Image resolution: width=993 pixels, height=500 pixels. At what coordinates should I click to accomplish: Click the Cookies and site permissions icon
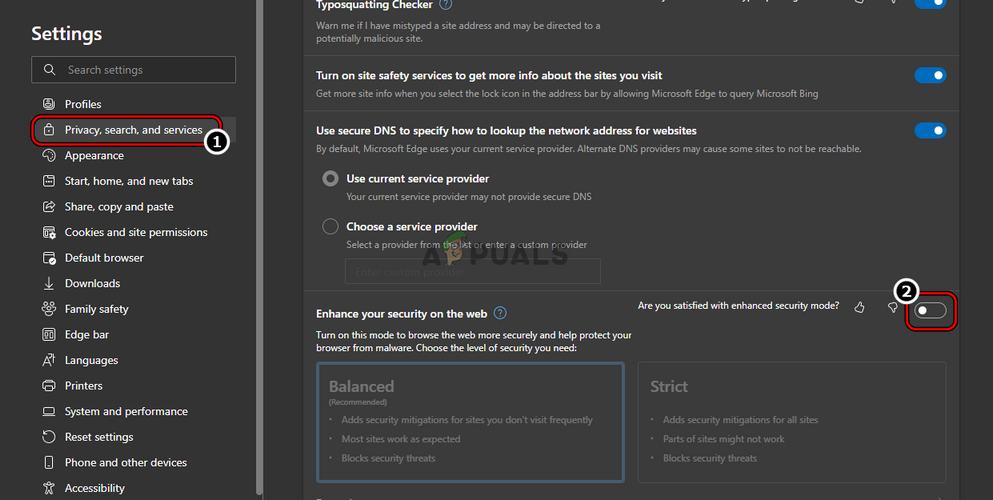click(49, 232)
